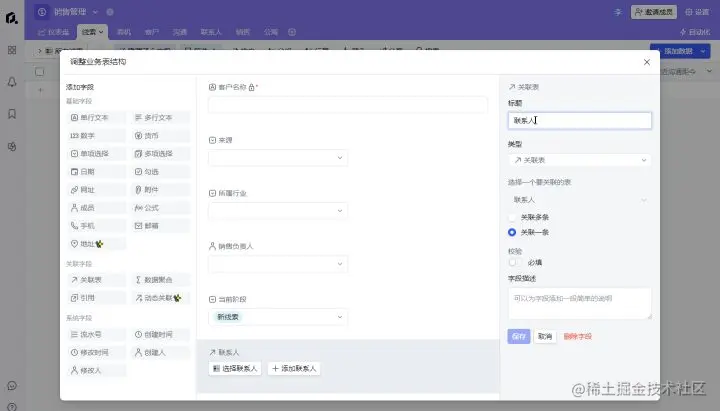This screenshot has height=411, width=720.
Task: Add a 货币 currency field
Action: (x=160, y=135)
